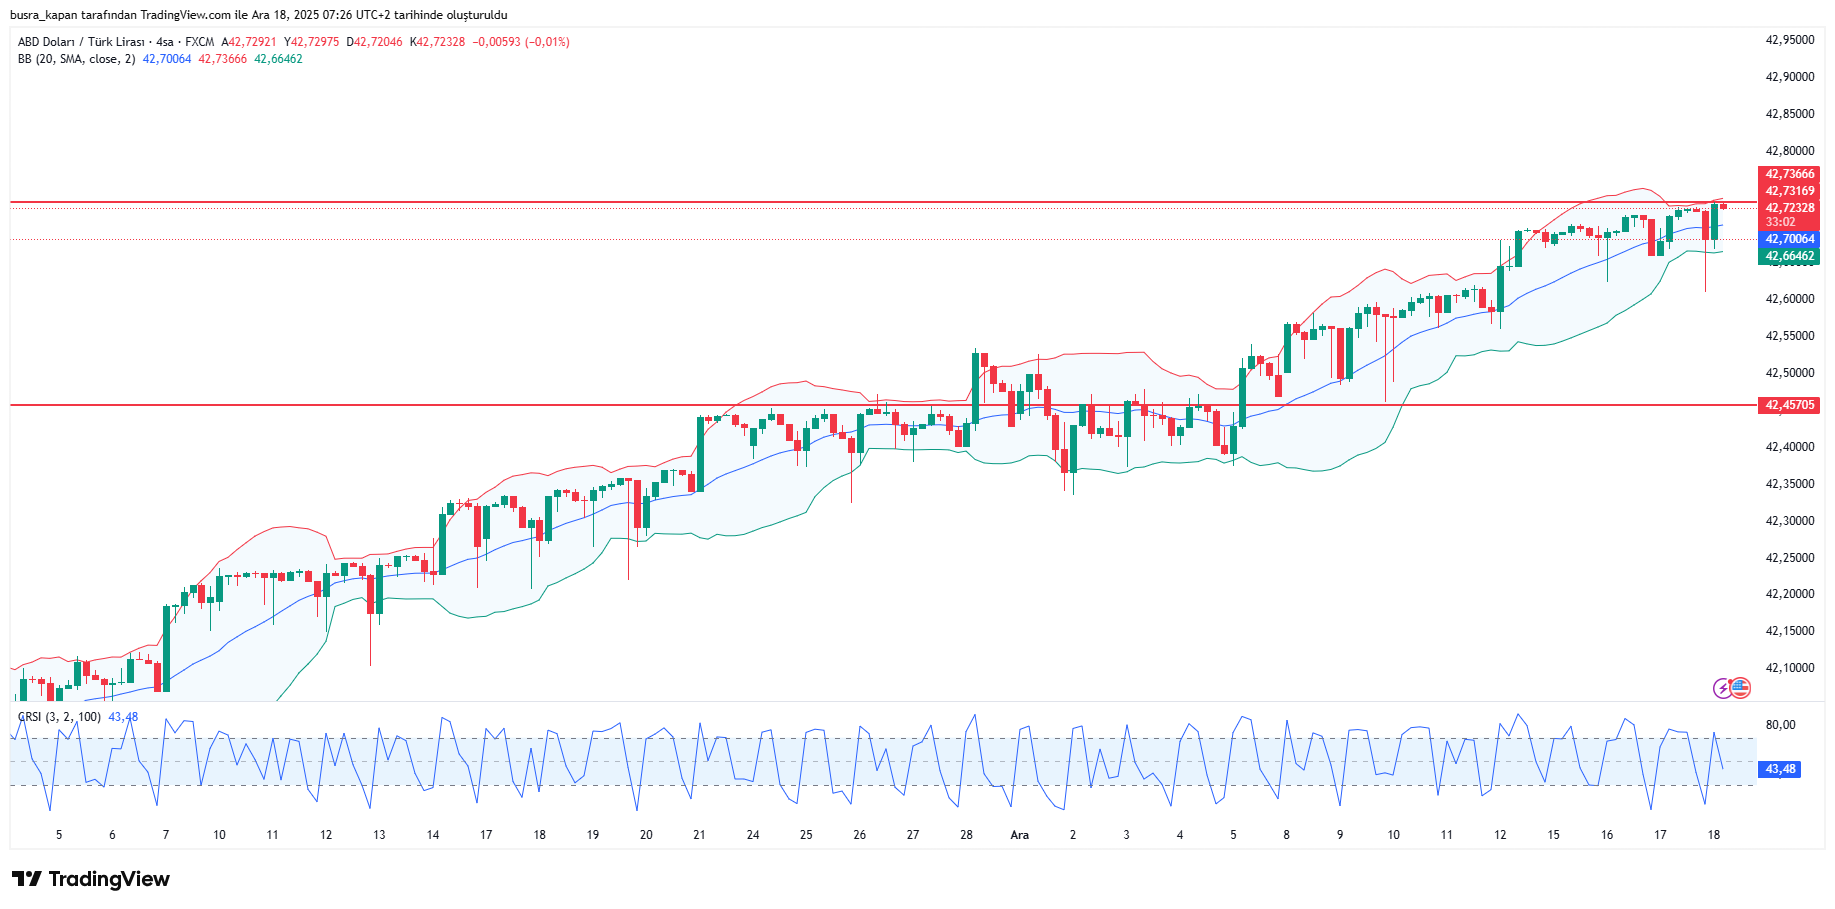Select the BB (20, SMA, close, 2) indicator legend
This screenshot has width=1835, height=909.
pos(76,59)
